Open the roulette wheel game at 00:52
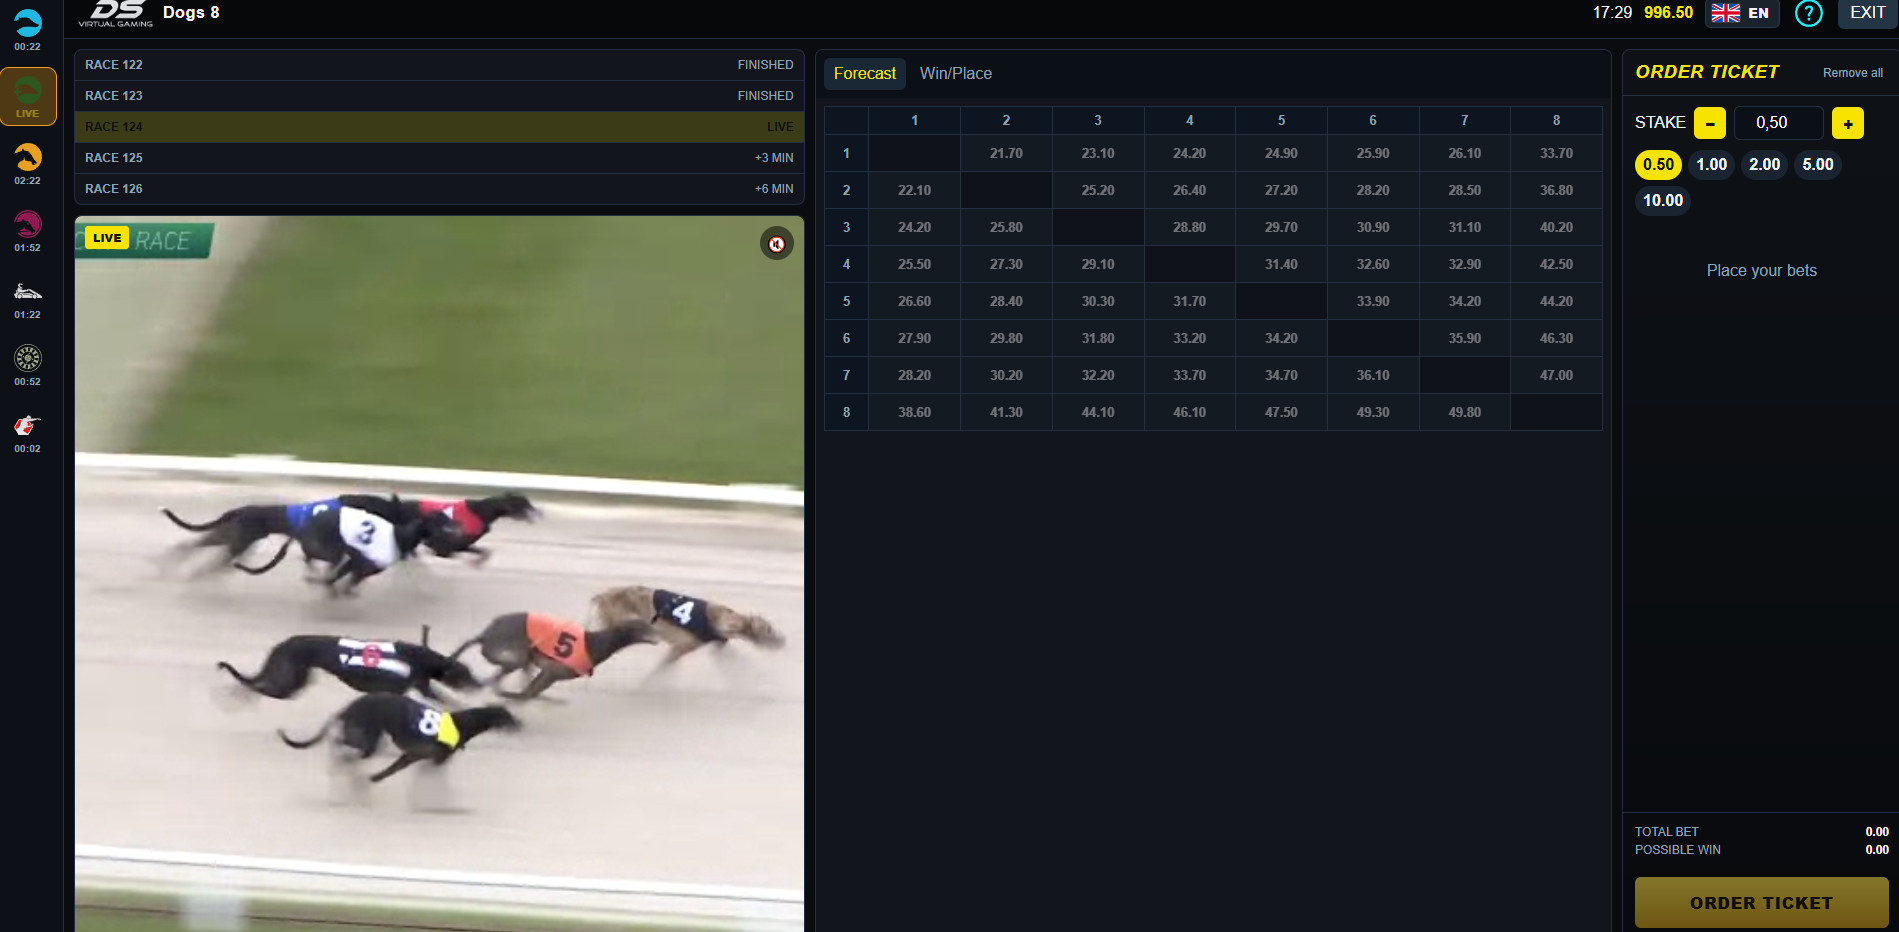The height and width of the screenshot is (932, 1899). [x=28, y=365]
